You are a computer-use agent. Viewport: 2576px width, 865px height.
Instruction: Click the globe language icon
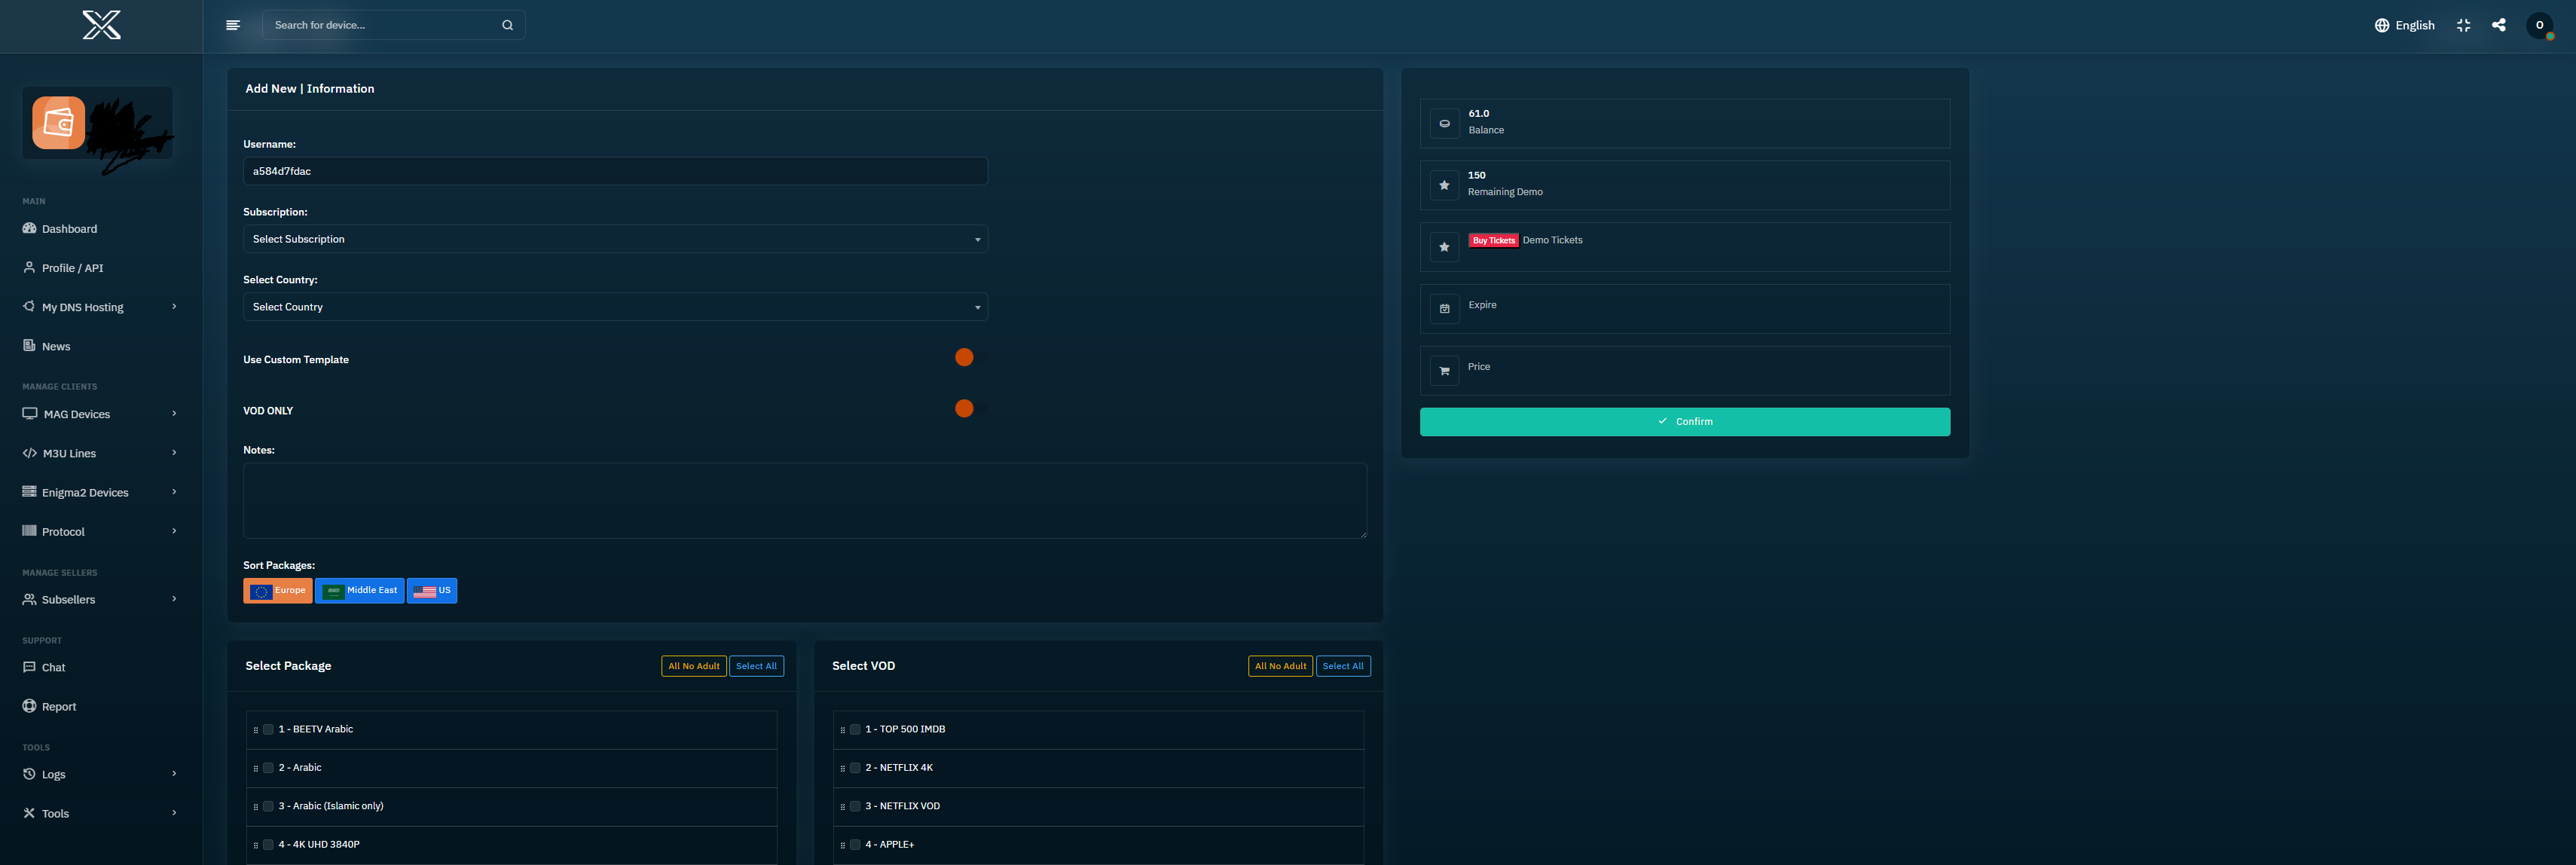click(2381, 25)
